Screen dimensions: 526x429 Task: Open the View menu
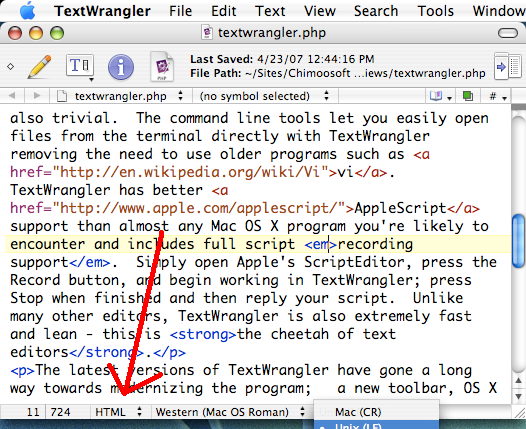pyautogui.click(x=320, y=11)
